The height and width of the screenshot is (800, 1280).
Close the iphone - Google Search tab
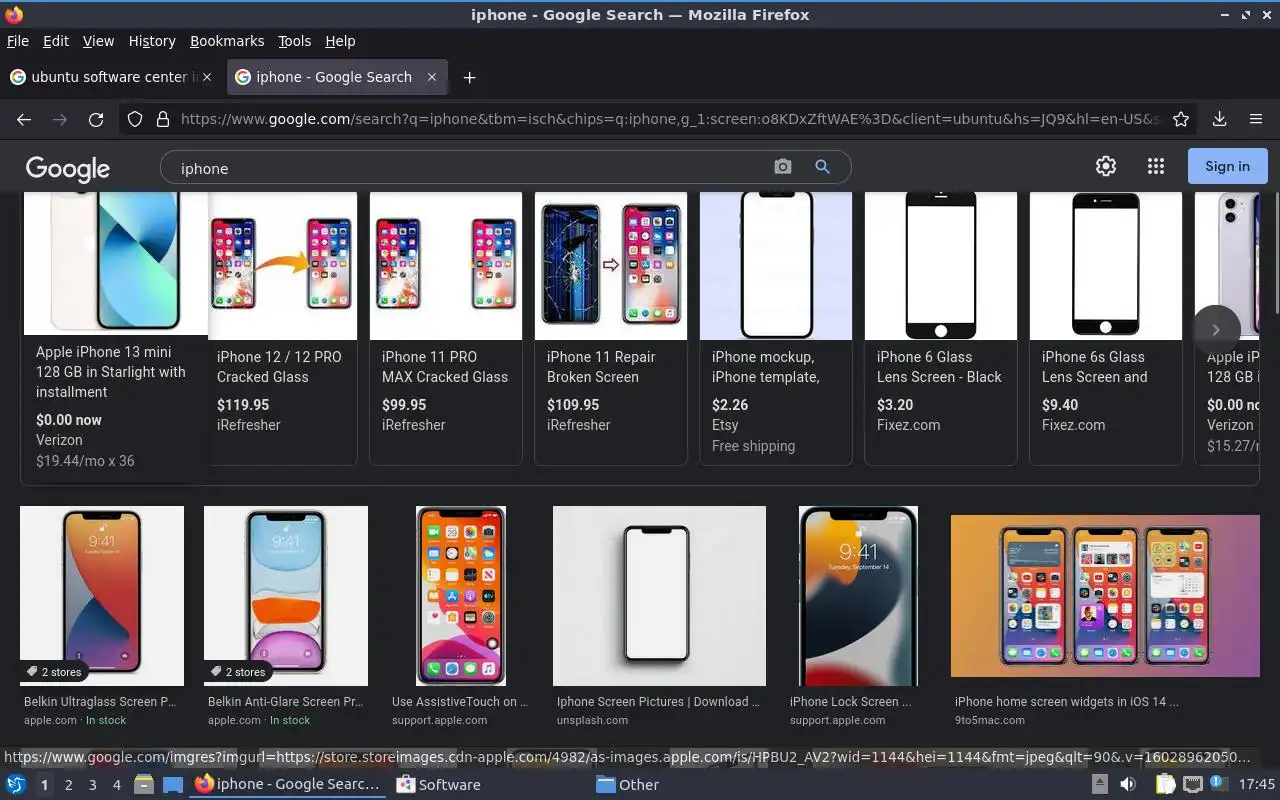432,77
